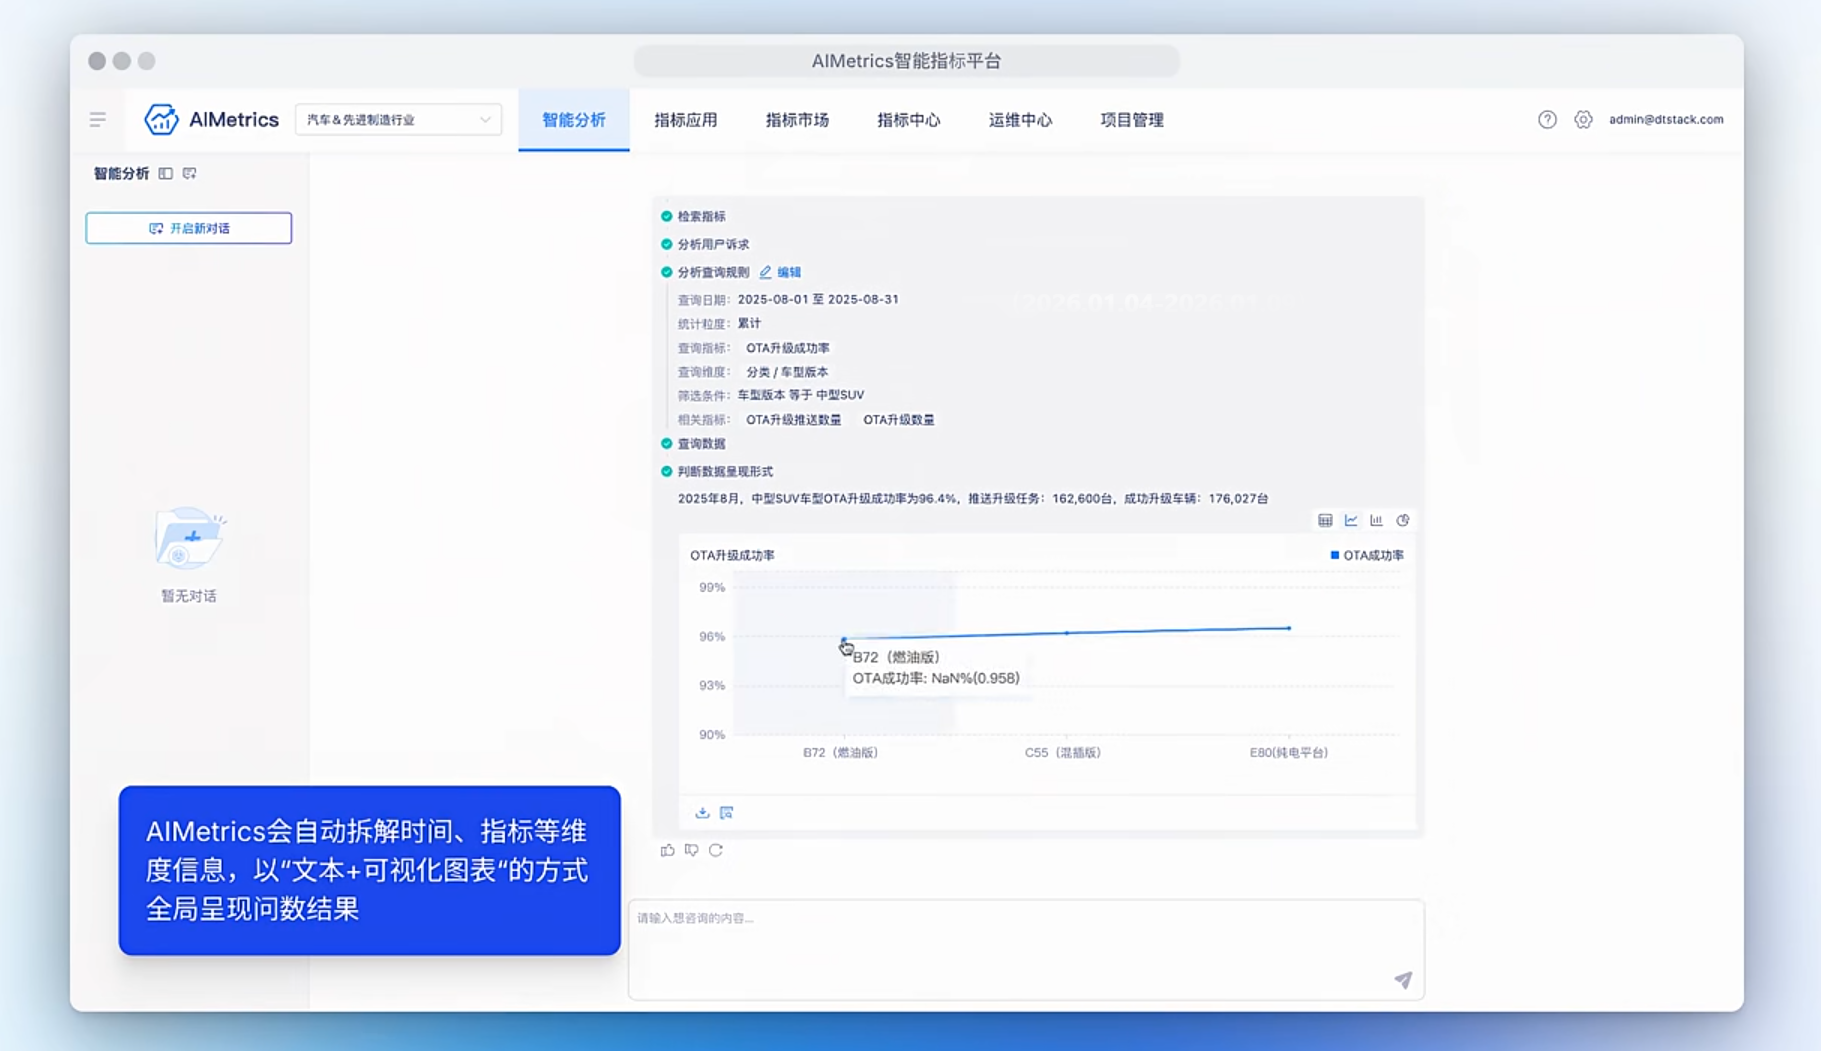Click the OTA升级数量 related metric tag

click(899, 420)
